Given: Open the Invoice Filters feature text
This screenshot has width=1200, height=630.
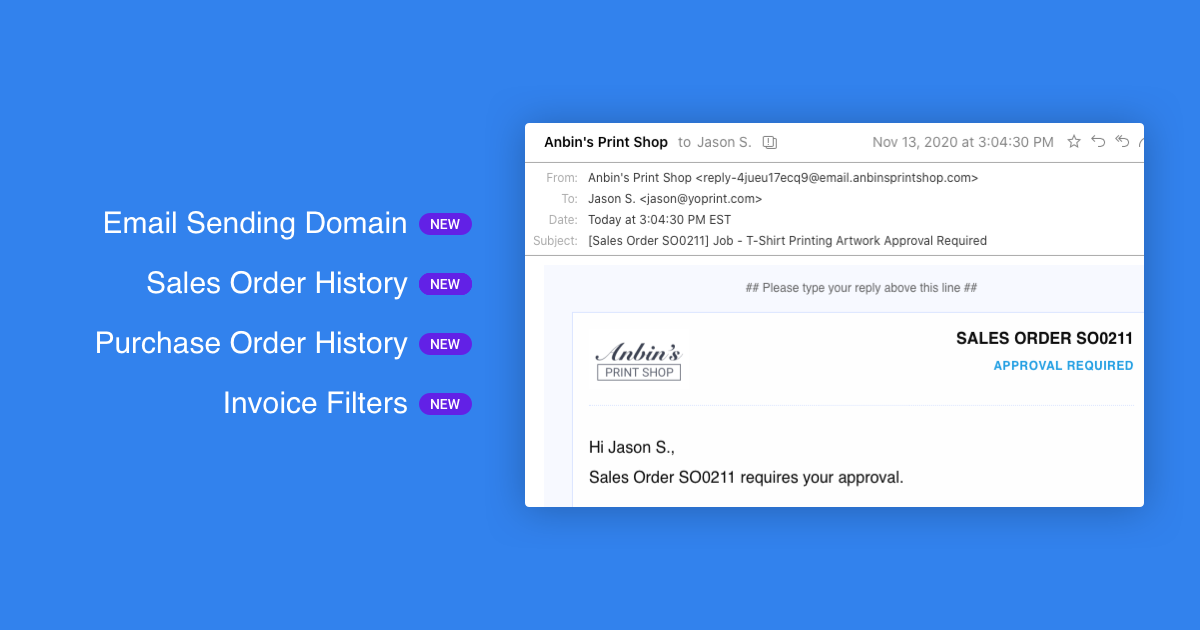Looking at the screenshot, I should tap(315, 403).
